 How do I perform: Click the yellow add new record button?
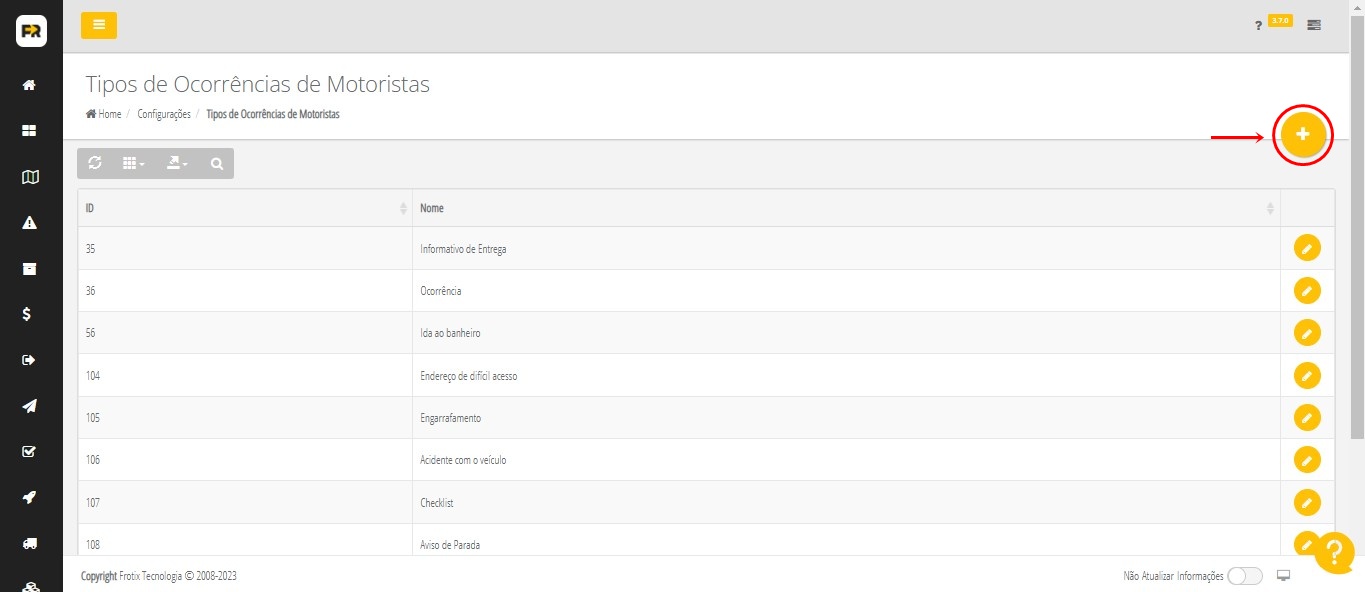(1302, 134)
